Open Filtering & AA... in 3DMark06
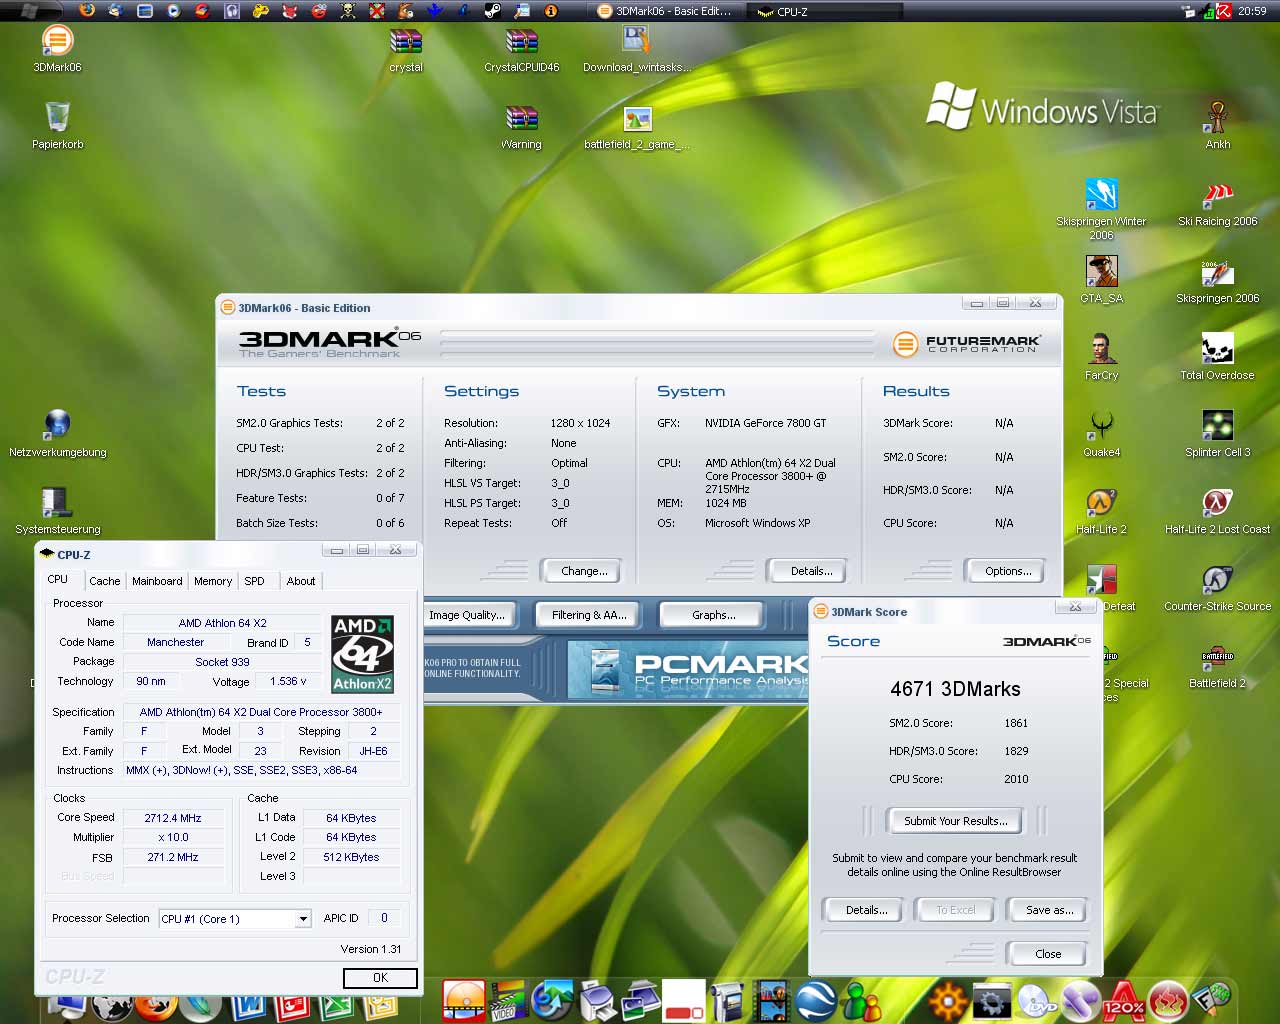This screenshot has height=1024, width=1280. 589,615
